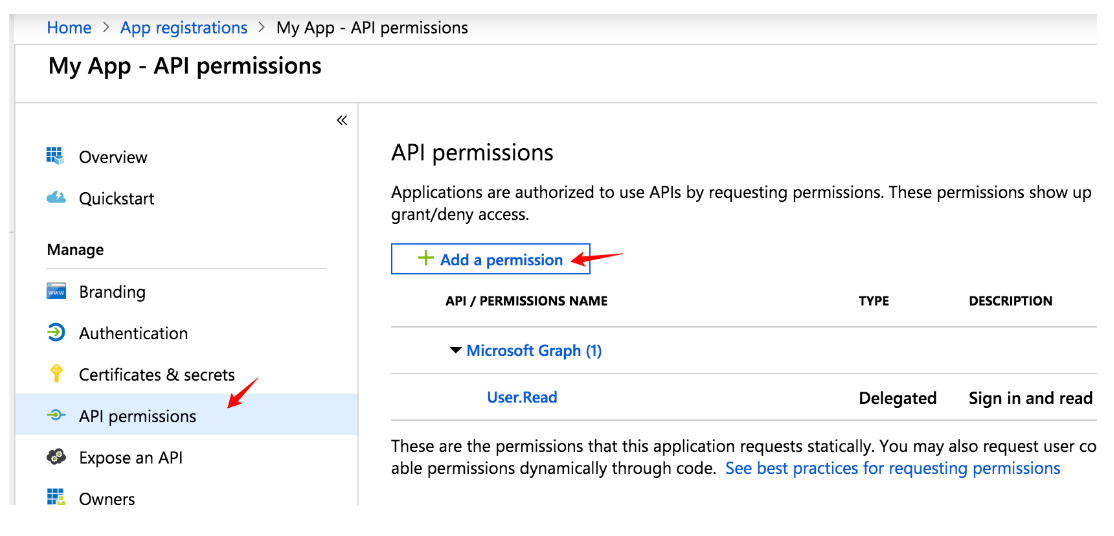Viewport: 1114px width, 536px height.
Task: Go to App registrations breadcrumb link
Action: [184, 28]
